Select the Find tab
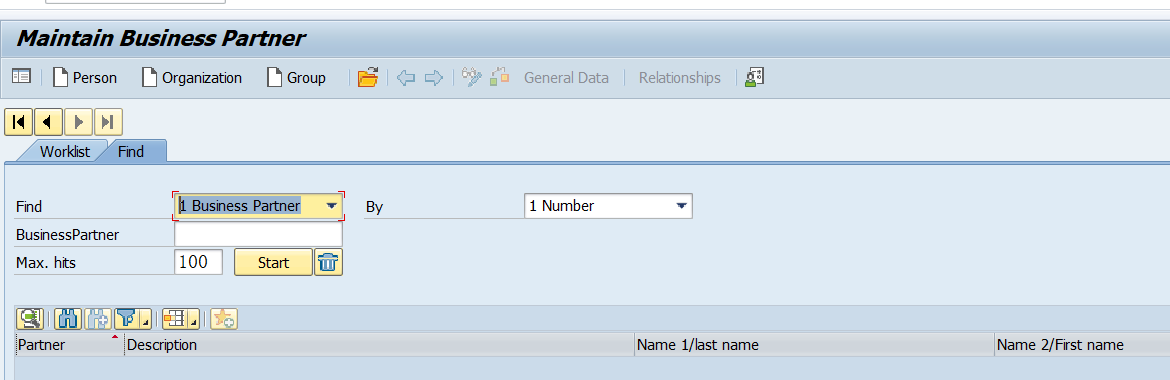The height and width of the screenshot is (380, 1170). [131, 152]
